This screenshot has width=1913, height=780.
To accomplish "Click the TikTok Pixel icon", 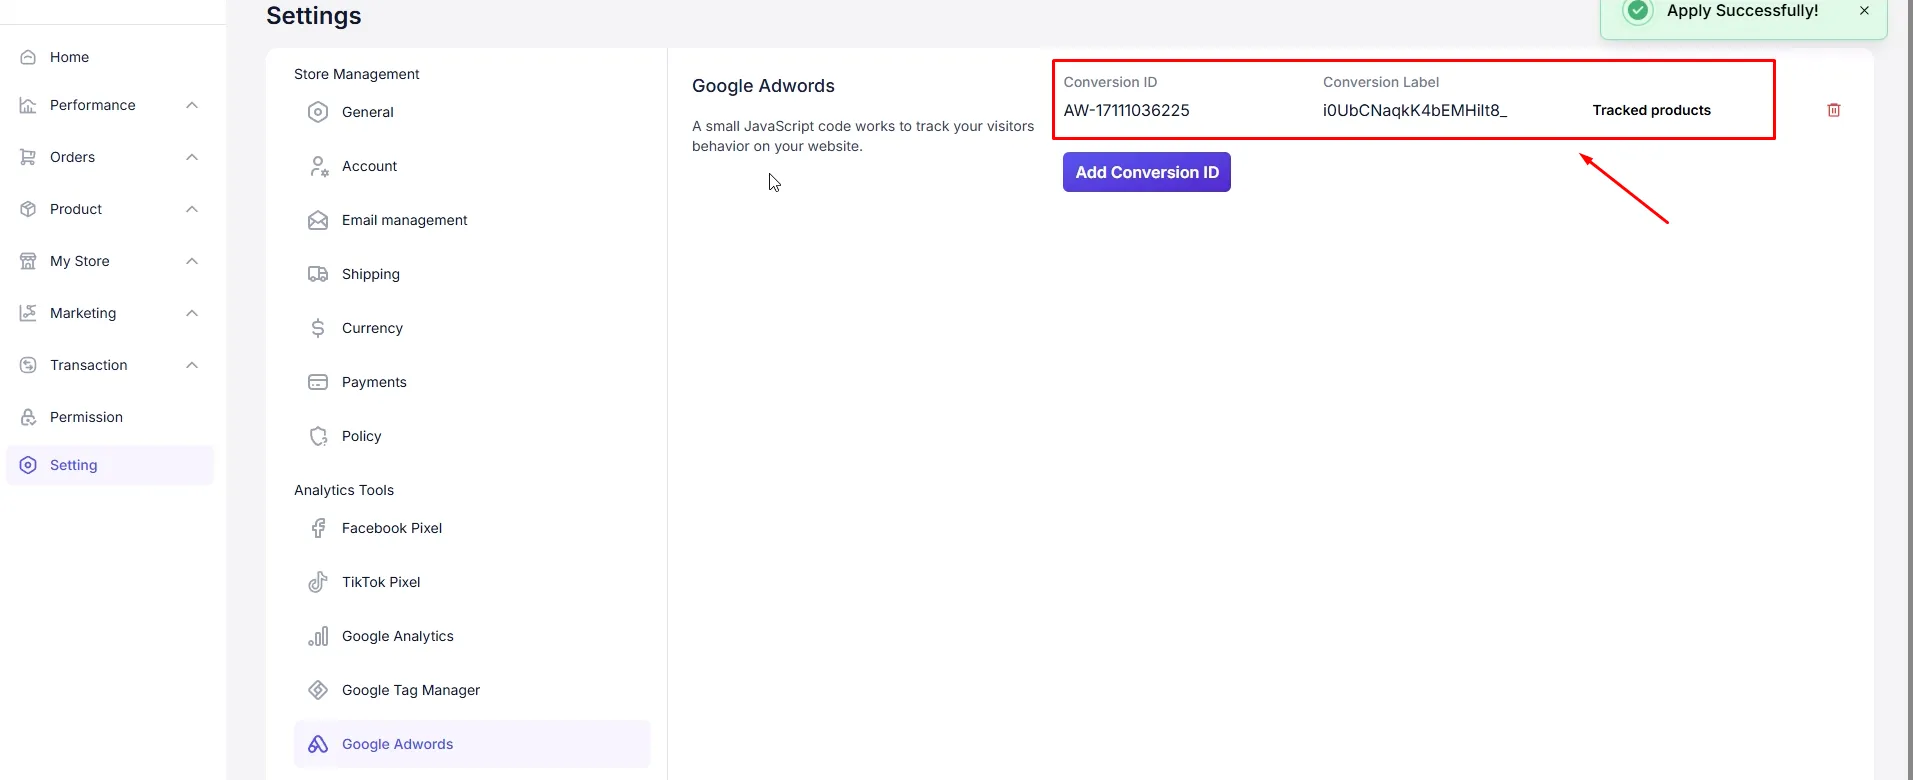I will 318,582.
